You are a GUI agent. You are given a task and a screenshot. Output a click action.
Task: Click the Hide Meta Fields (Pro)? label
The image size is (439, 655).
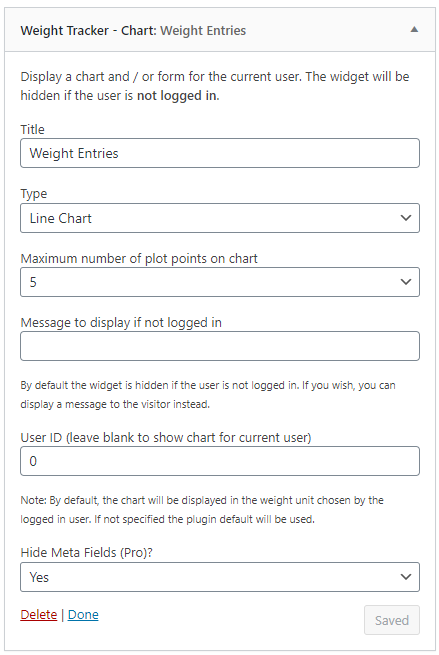coord(86,553)
